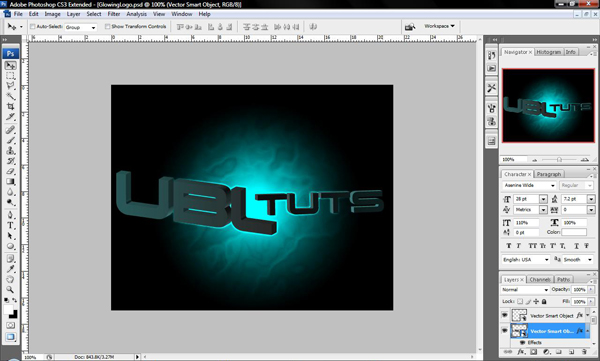The image size is (600, 361).
Task: Toggle lock transparent pixels
Action: coord(520,302)
